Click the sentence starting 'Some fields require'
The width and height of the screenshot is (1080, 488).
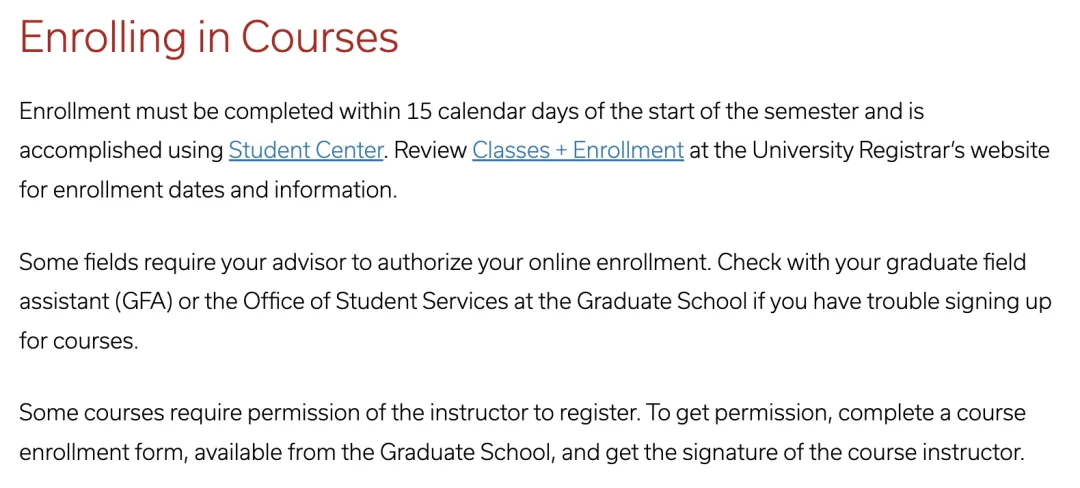pos(300,263)
